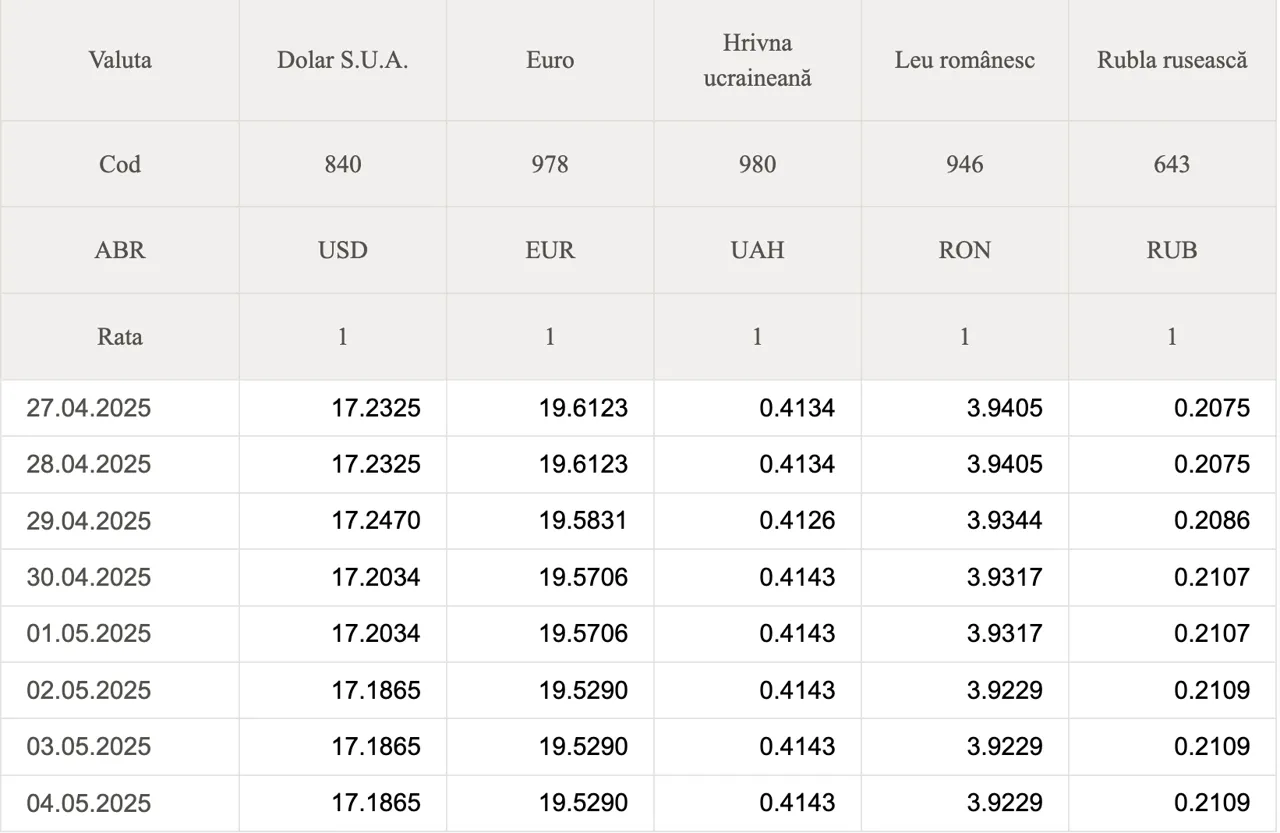Click the EUR abbreviation cell
Image resolution: width=1280 pixels, height=833 pixels.
point(550,250)
